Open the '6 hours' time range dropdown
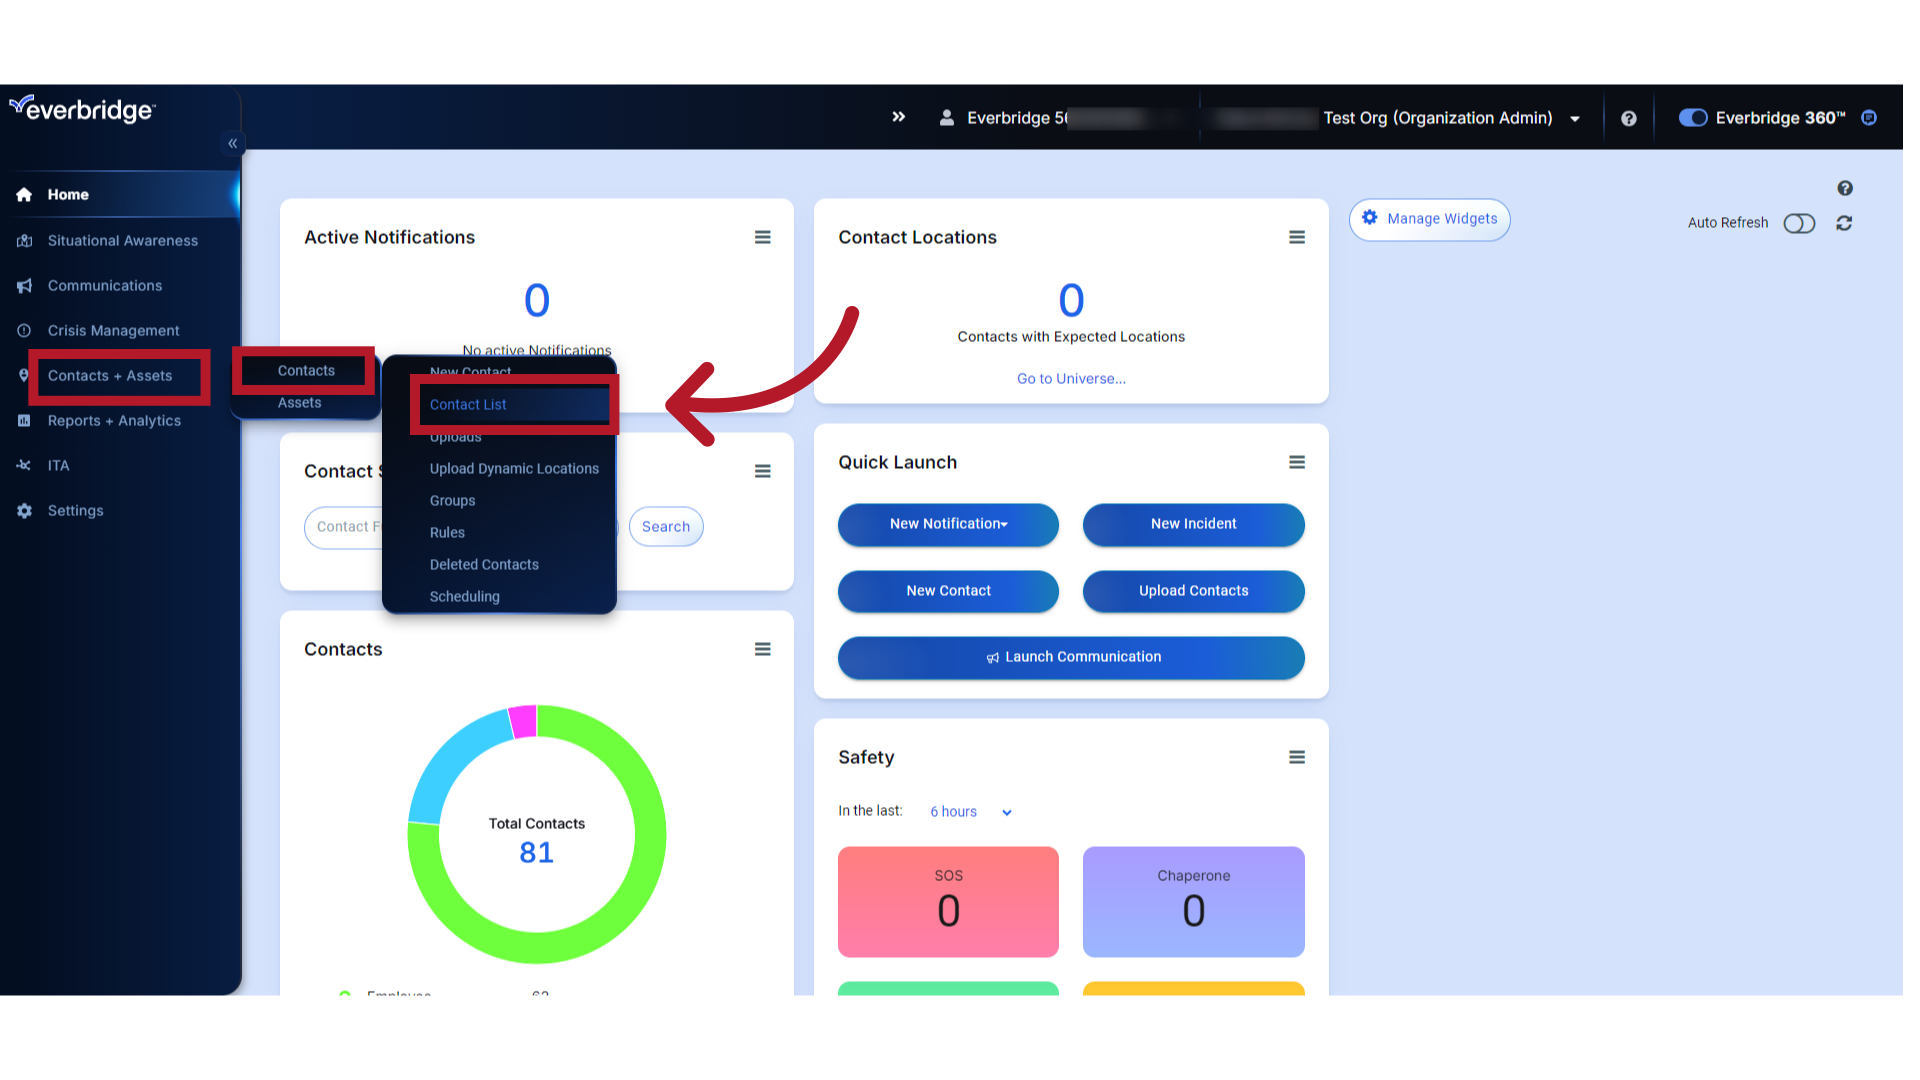Image resolution: width=1920 pixels, height=1080 pixels. [971, 812]
